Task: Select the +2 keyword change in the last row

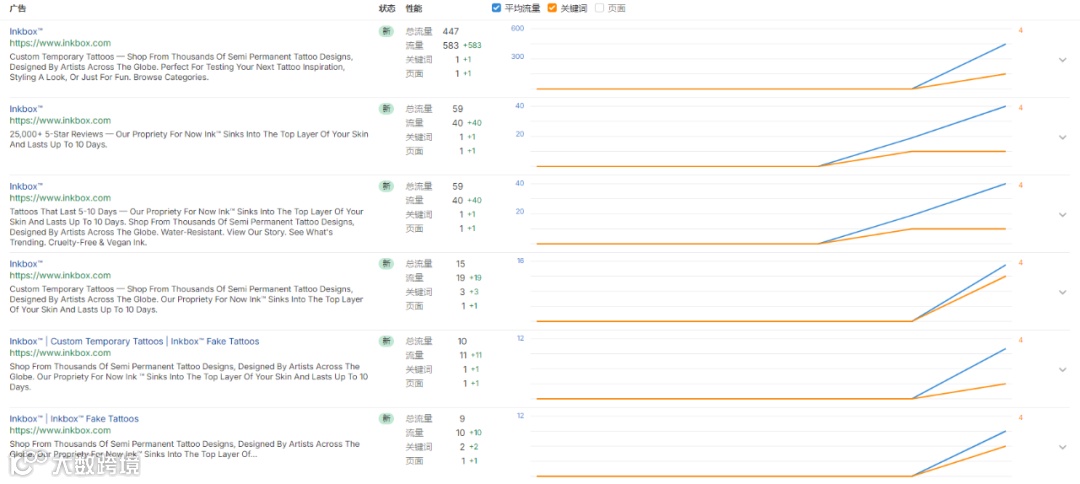Action: tap(474, 447)
